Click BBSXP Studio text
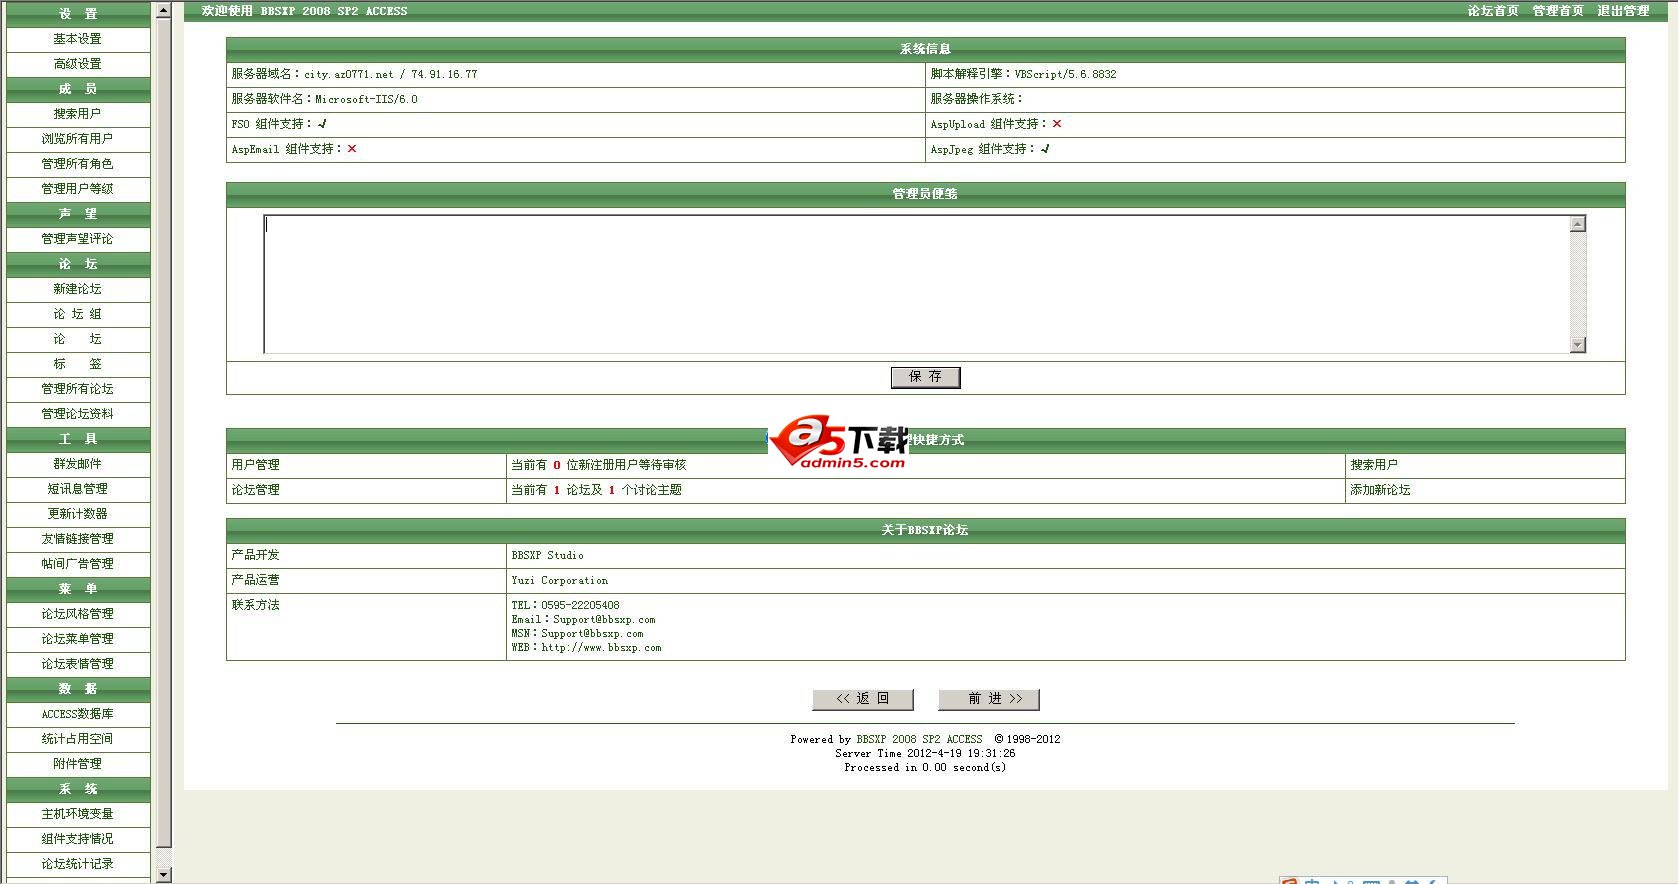This screenshot has width=1678, height=884. tap(547, 556)
